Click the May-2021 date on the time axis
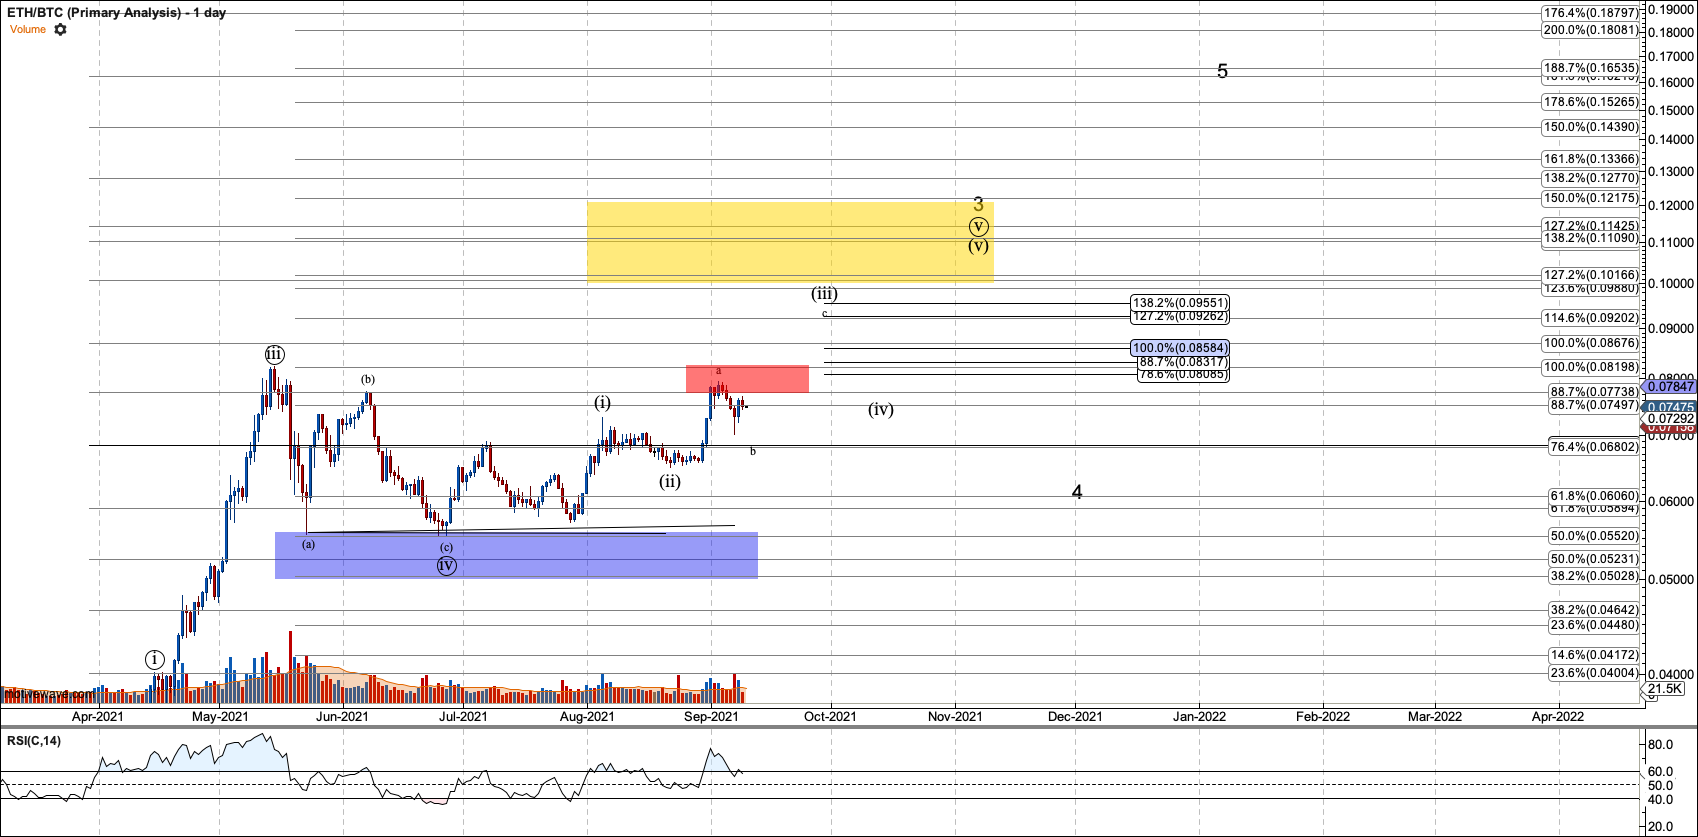This screenshot has height=837, width=1698. point(220,716)
